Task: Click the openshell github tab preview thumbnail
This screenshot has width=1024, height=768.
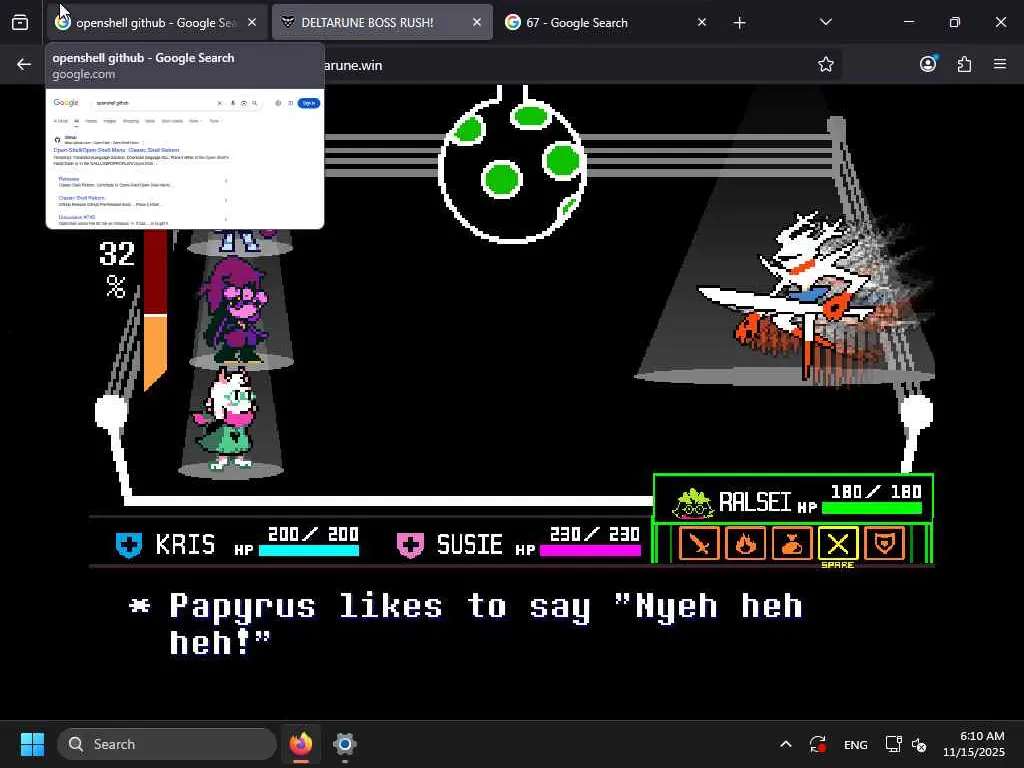Action: pyautogui.click(x=185, y=158)
